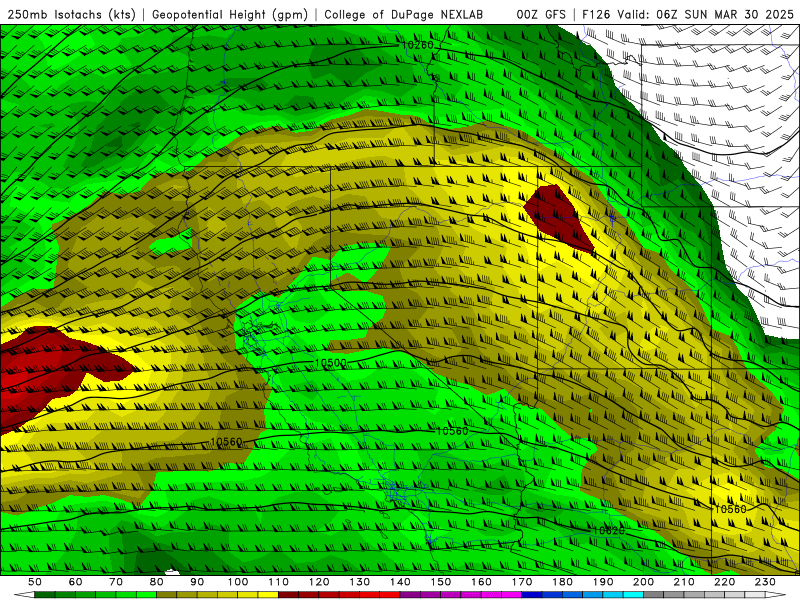Click the 220 value on the color scale

724,582
